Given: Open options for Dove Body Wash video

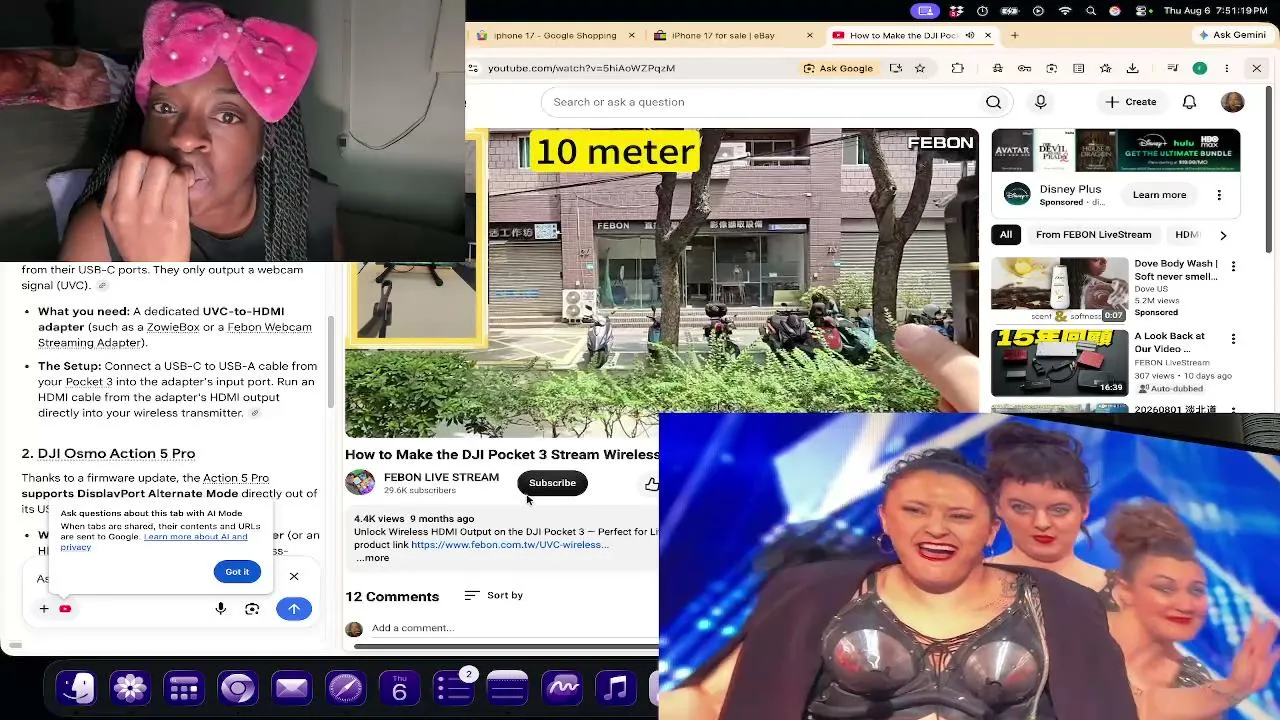Looking at the screenshot, I should (1233, 267).
